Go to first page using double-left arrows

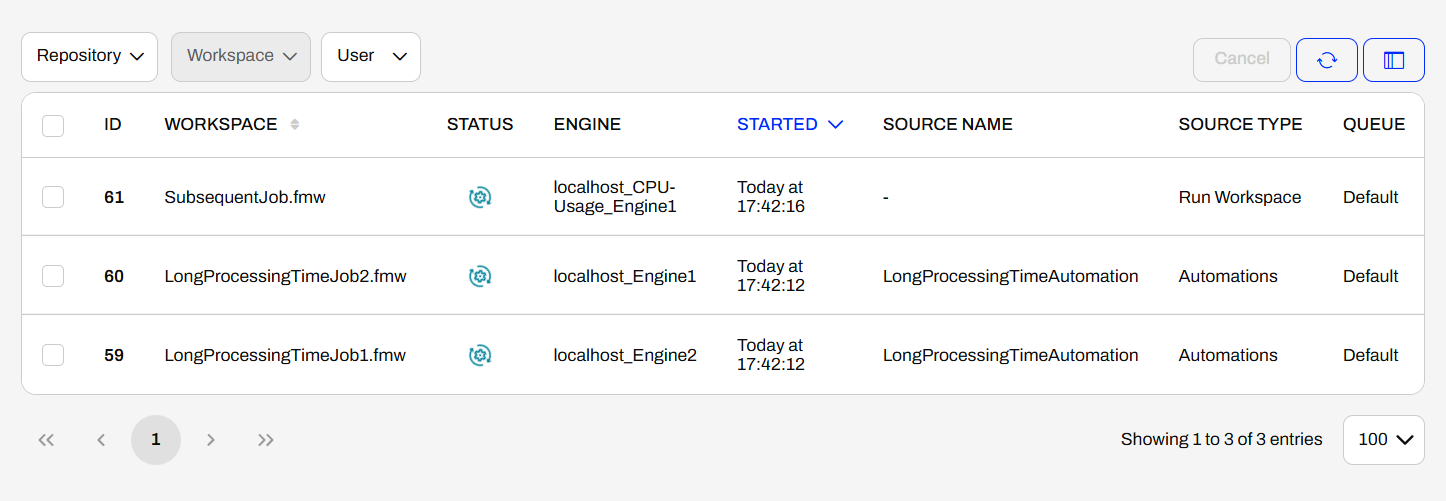coord(46,440)
